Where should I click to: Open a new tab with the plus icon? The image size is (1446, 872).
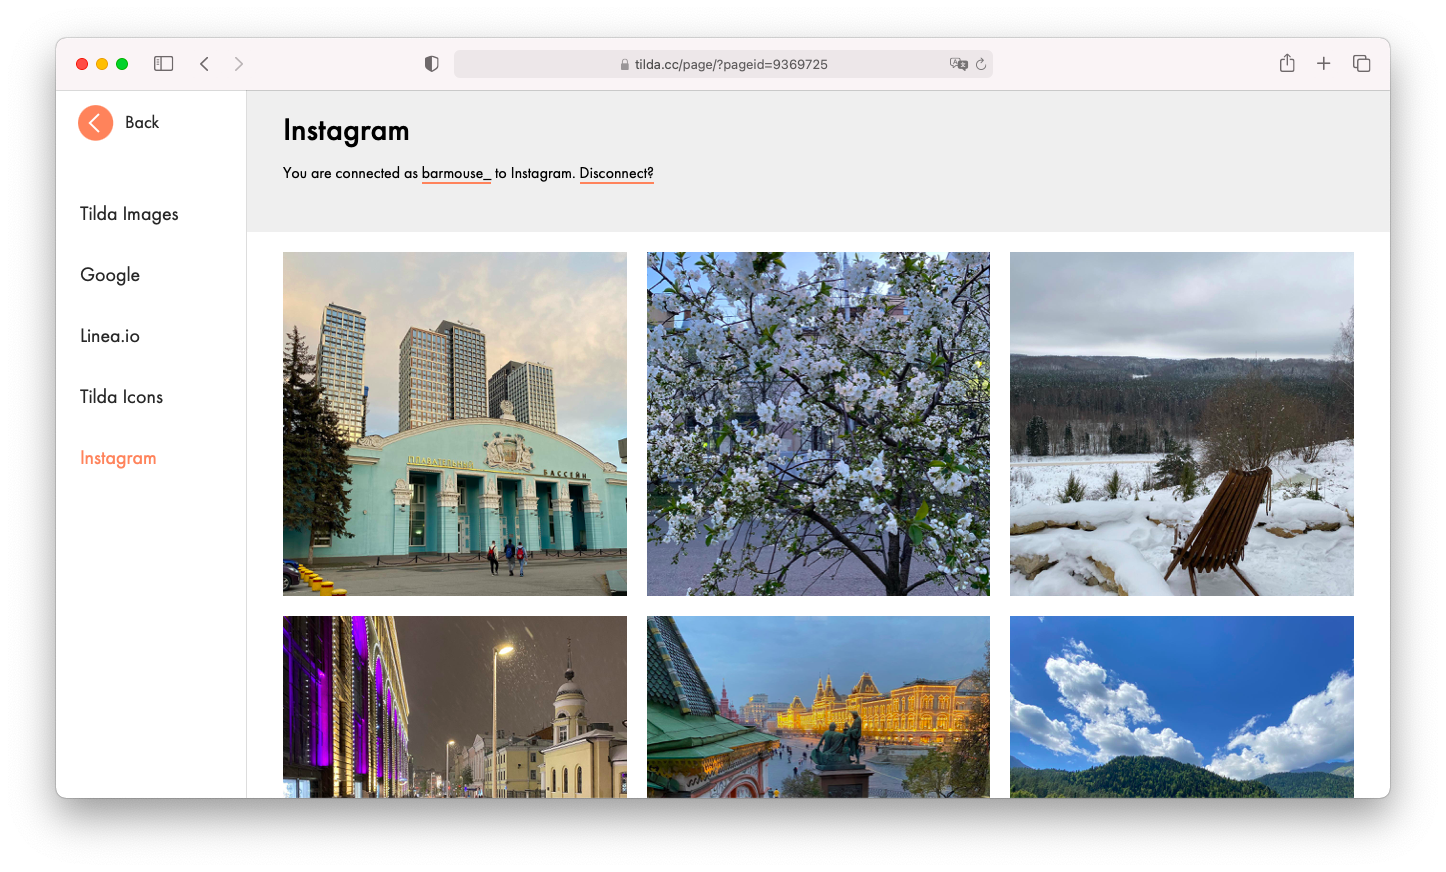click(1323, 63)
